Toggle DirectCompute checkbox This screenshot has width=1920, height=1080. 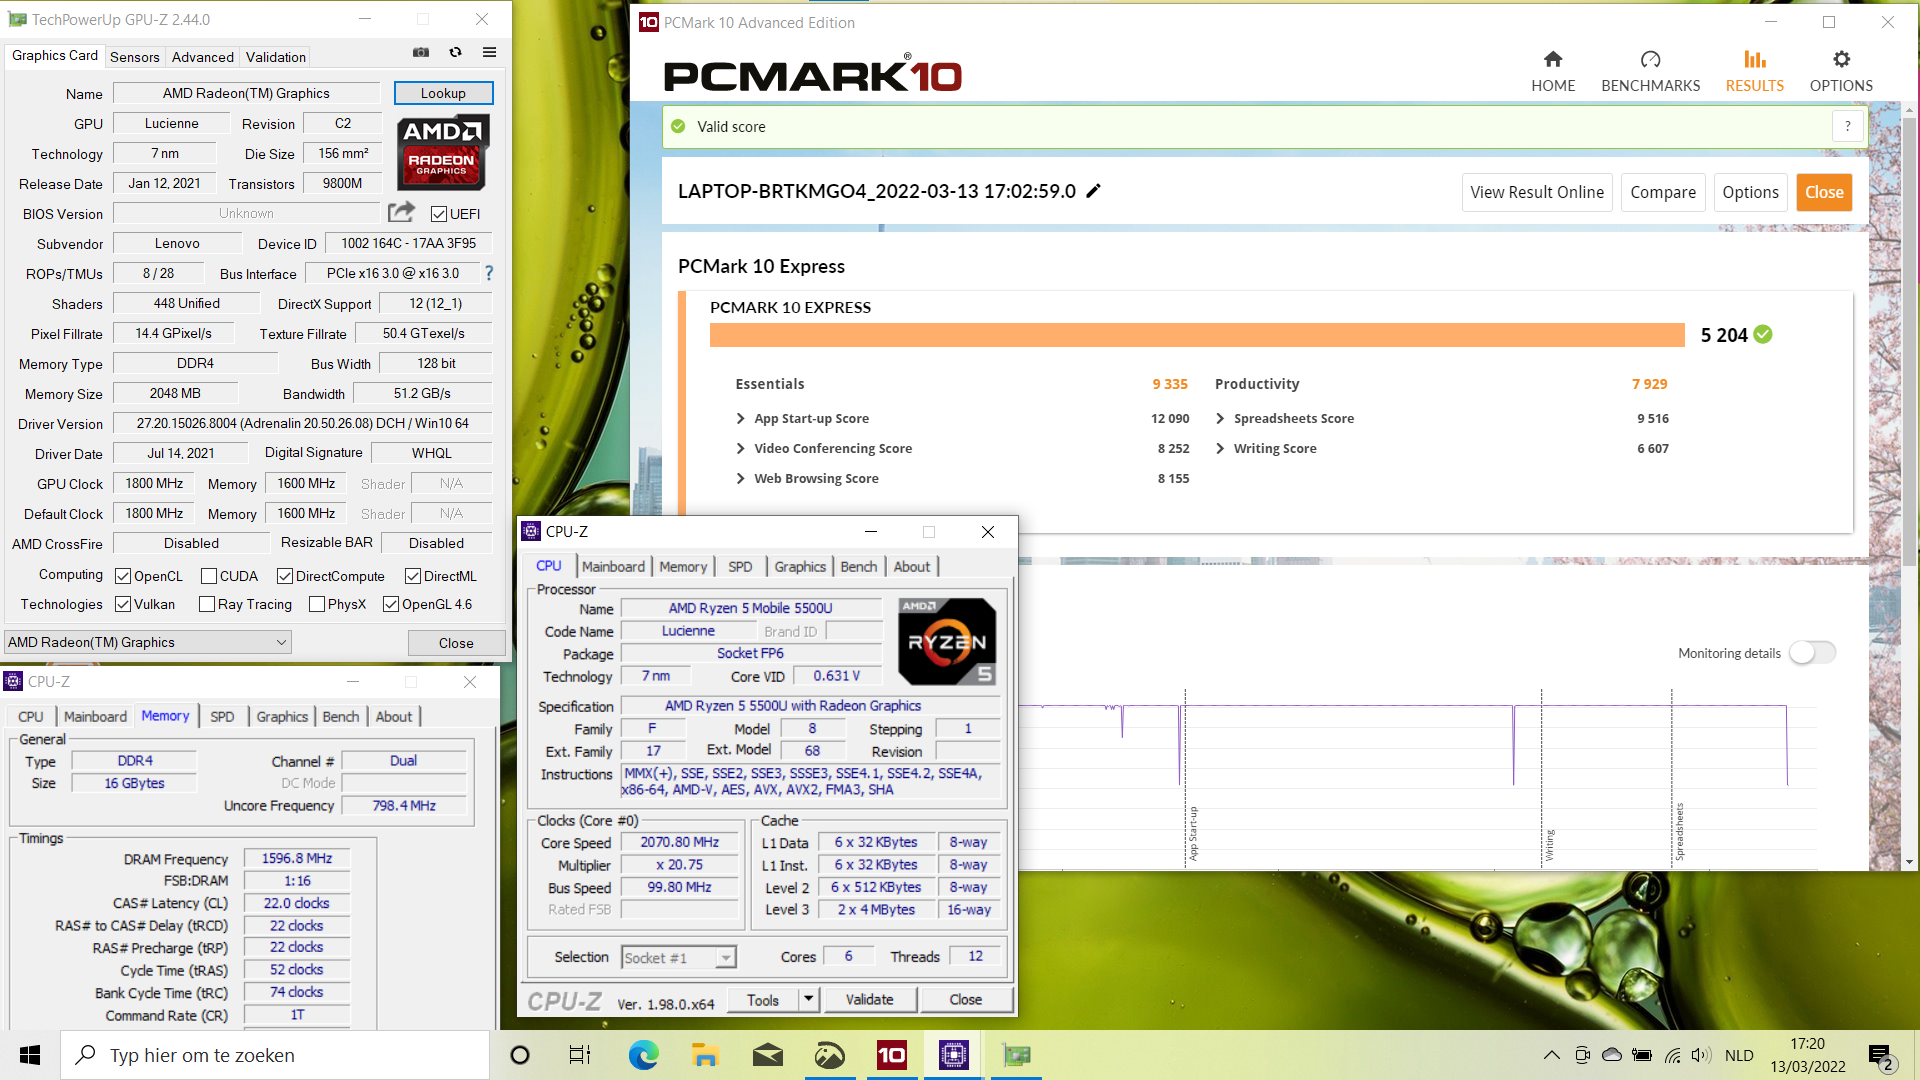285,576
